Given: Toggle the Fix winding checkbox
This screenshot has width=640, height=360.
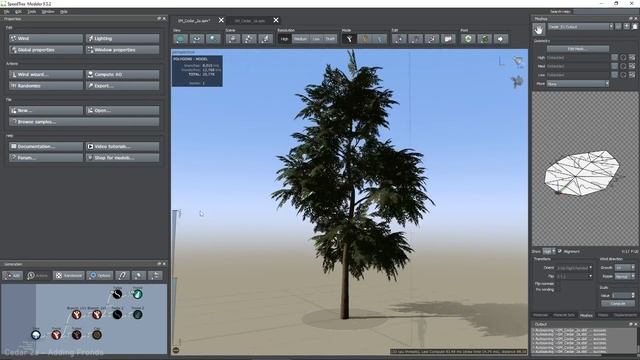Looking at the screenshot, I should point(559,290).
